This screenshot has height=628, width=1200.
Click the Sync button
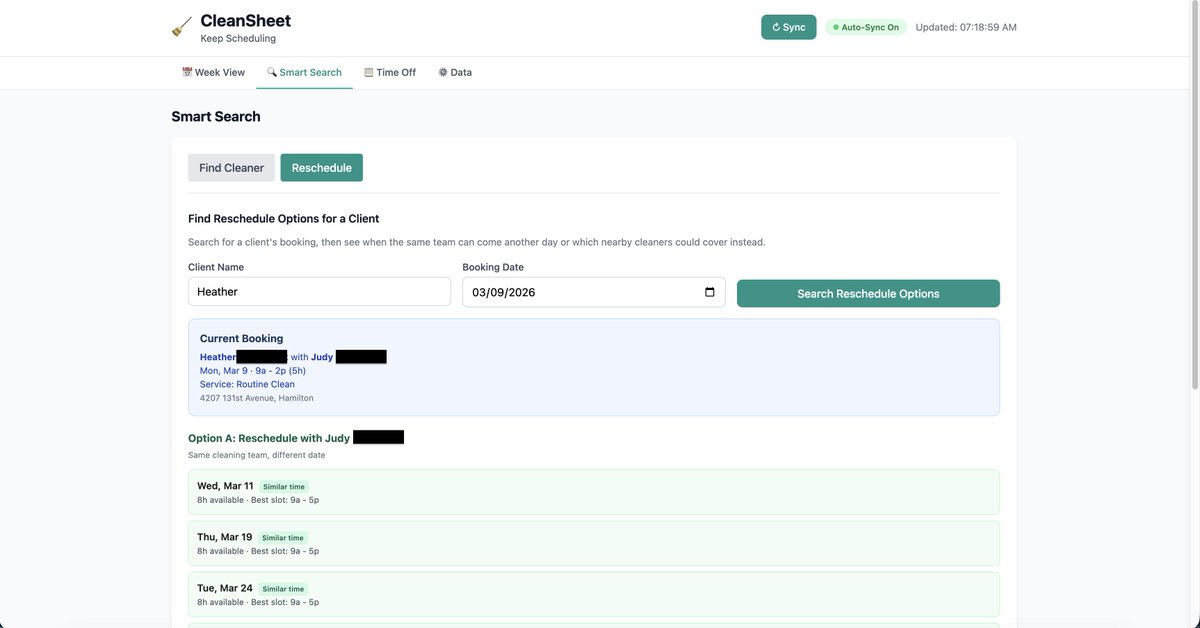[x=788, y=27]
